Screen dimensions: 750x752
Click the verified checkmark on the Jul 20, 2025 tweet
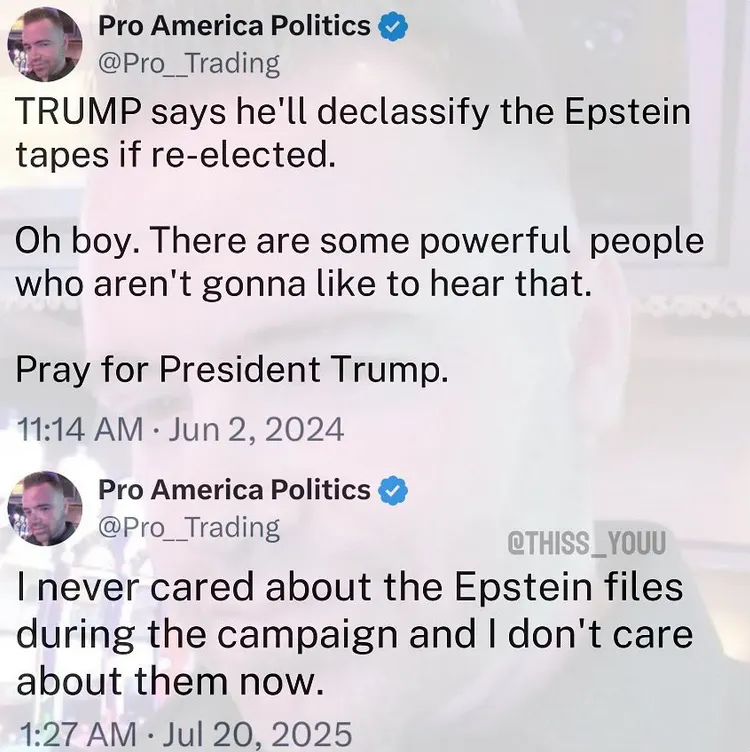coord(393,491)
